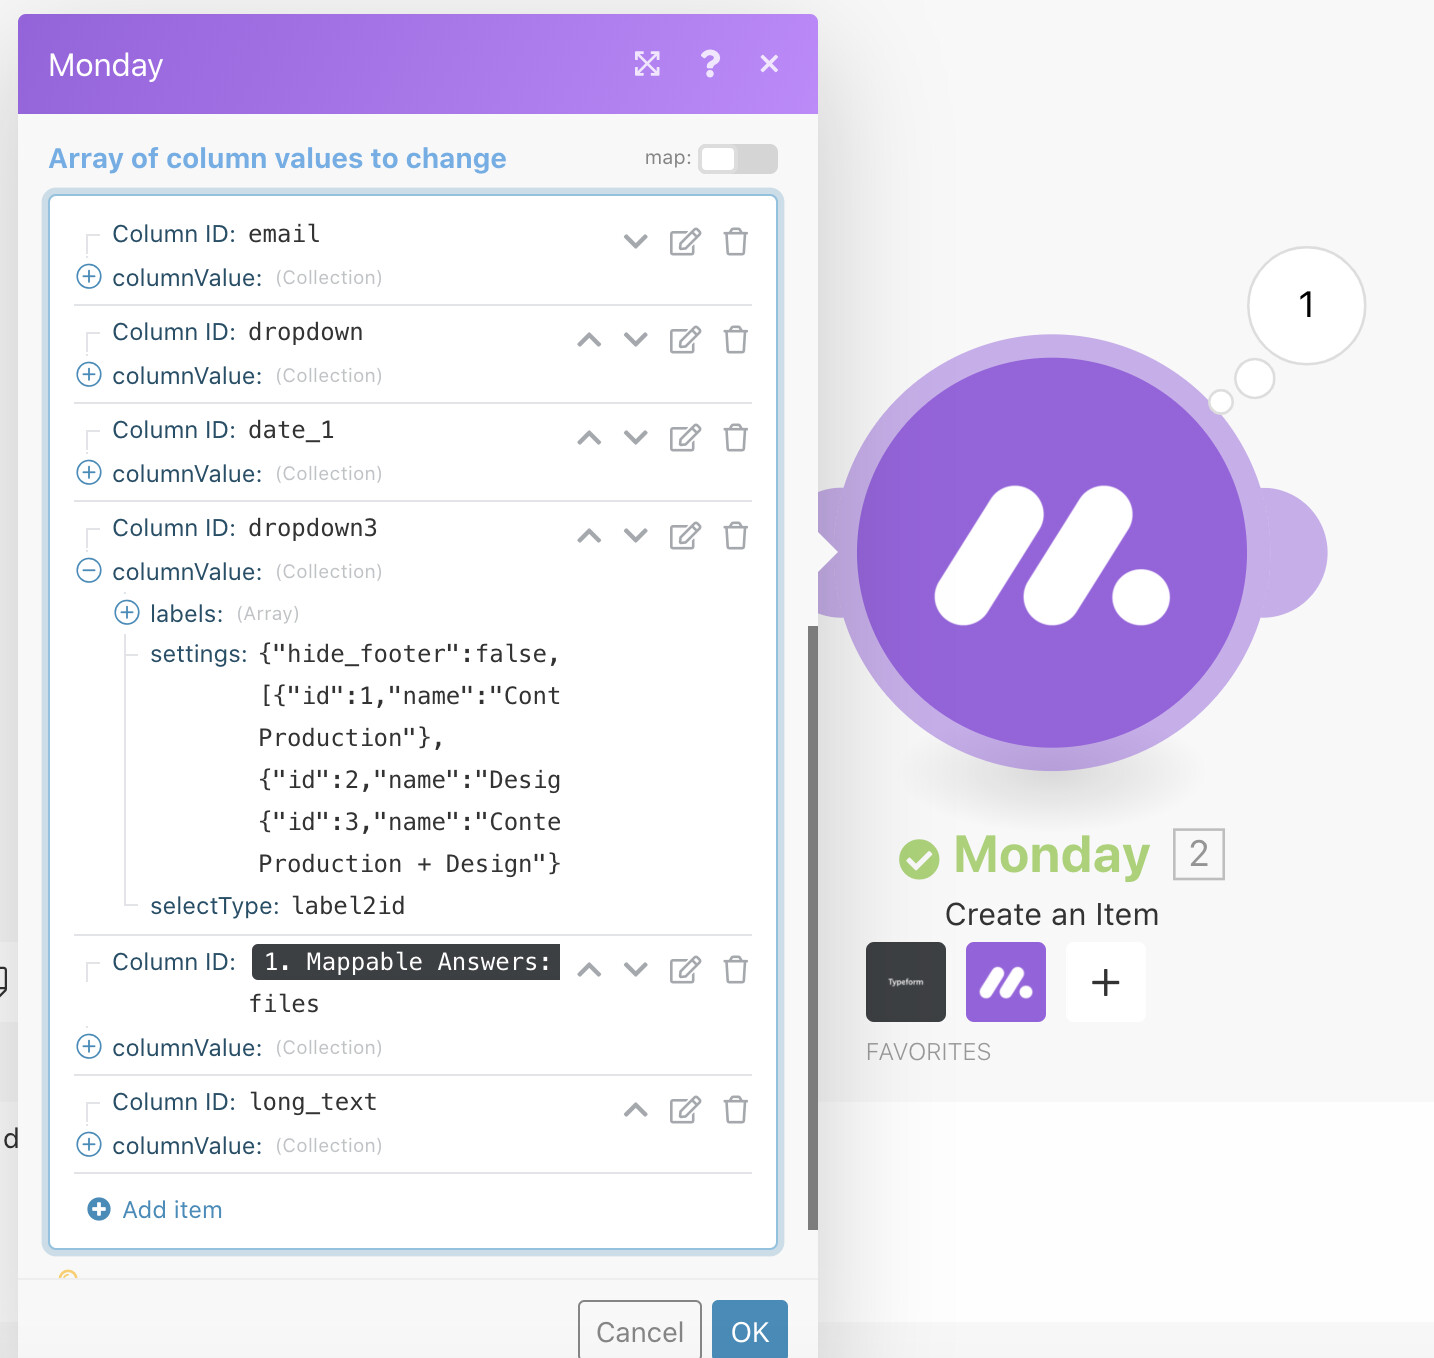Expand the files columnValue collection
This screenshot has width=1434, height=1358.
tap(89, 1046)
